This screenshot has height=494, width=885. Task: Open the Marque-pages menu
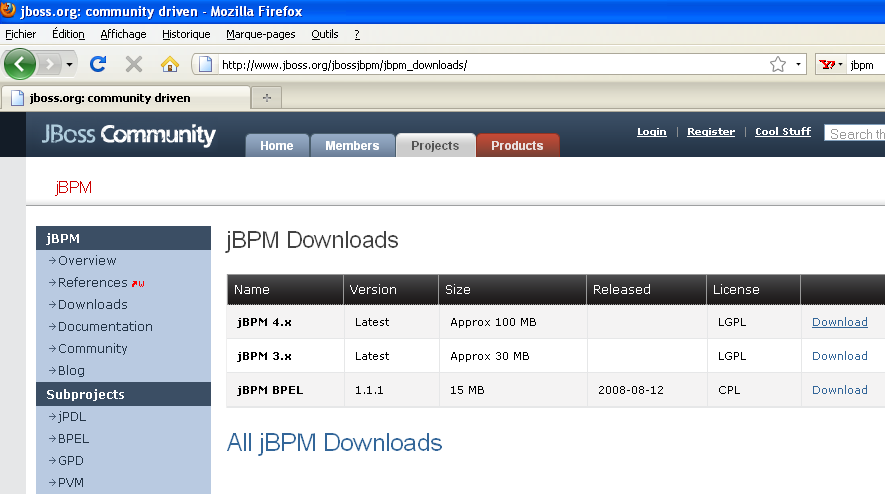[260, 34]
